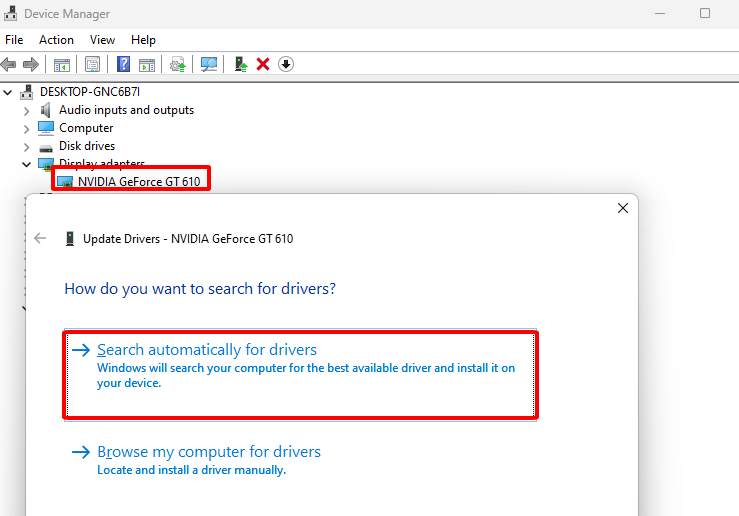Click the Disable device down-arrow icon

(286, 64)
